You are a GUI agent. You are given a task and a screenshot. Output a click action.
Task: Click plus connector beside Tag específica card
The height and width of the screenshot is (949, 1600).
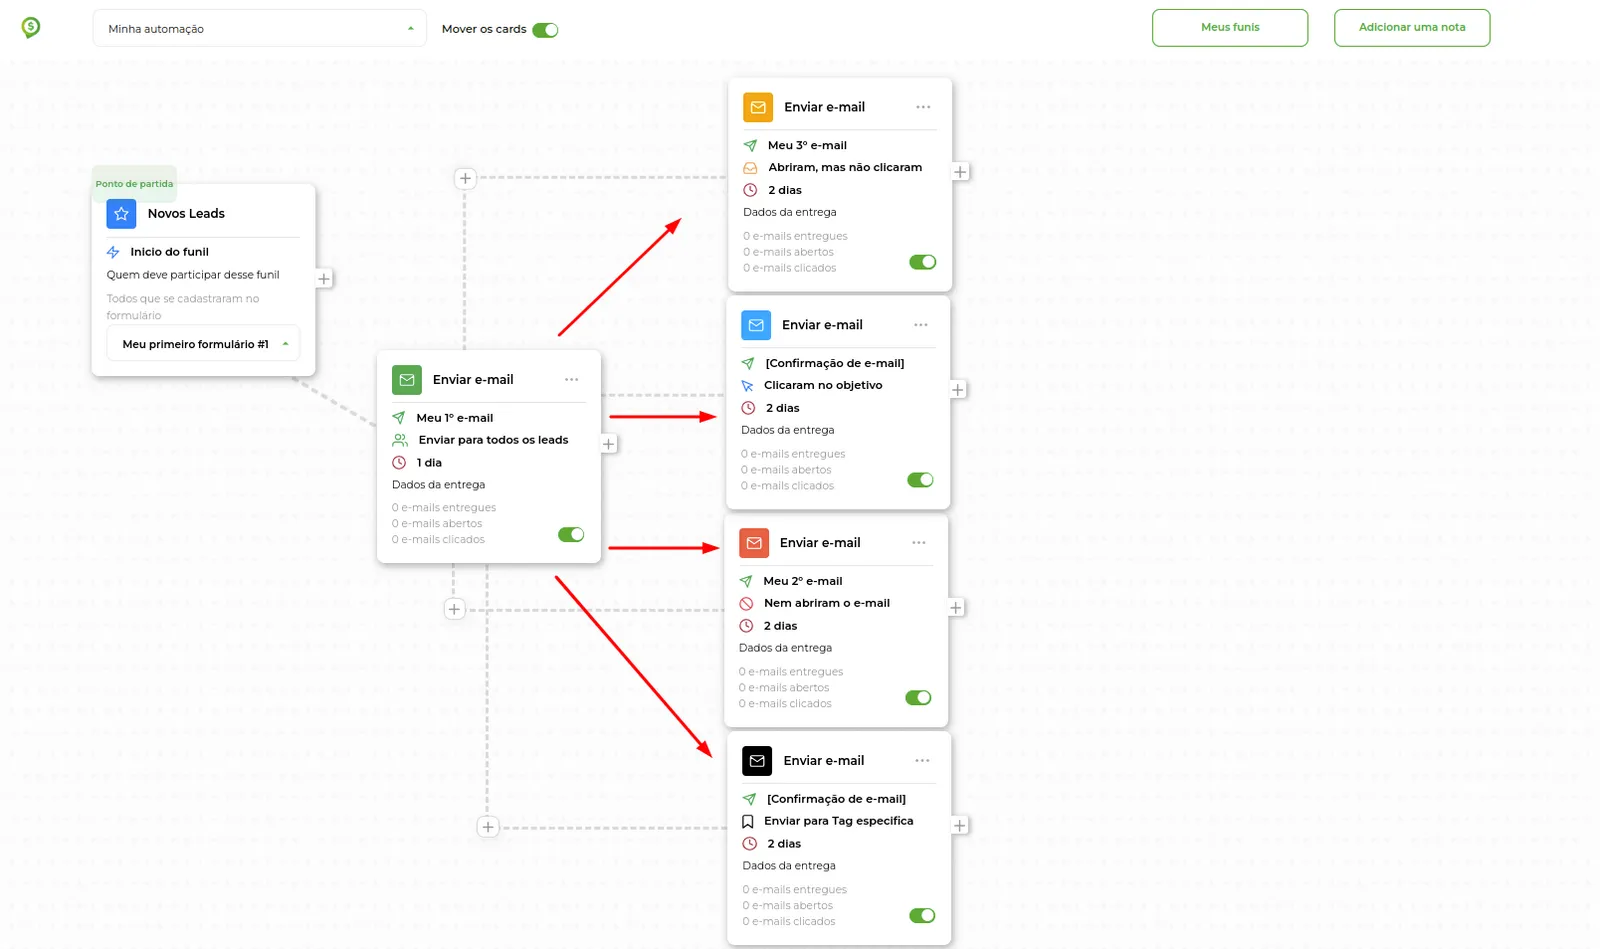pyautogui.click(x=960, y=826)
